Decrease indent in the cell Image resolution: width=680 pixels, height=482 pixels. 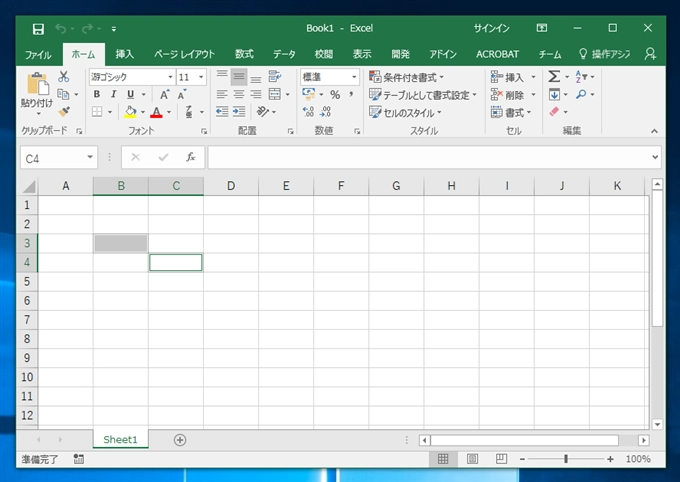222,112
